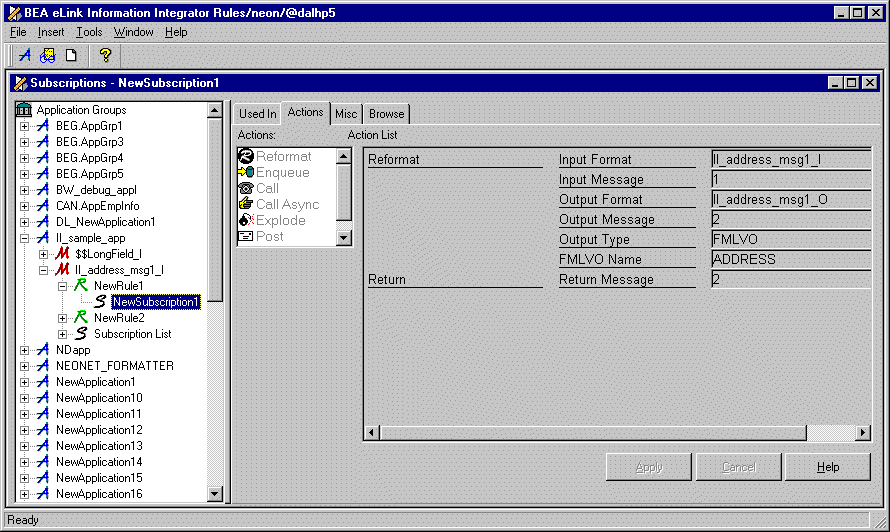Image resolution: width=890 pixels, height=532 pixels.
Task: Click the S icon of Subscription List
Action: point(81,333)
